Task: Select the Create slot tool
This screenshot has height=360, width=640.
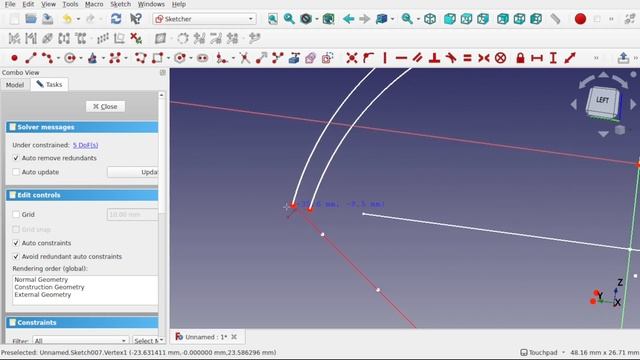Action: click(202, 58)
